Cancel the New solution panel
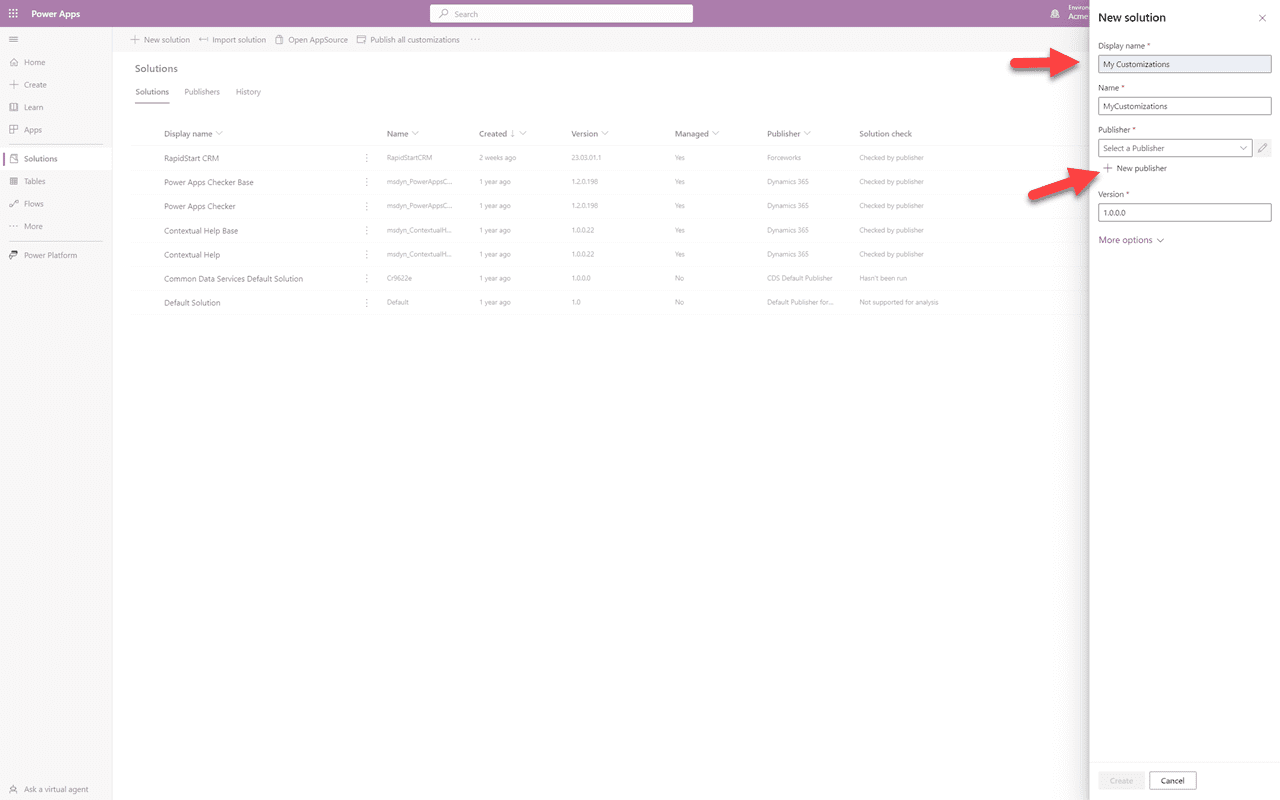Screen dimensions: 1280x800 pos(1172,780)
